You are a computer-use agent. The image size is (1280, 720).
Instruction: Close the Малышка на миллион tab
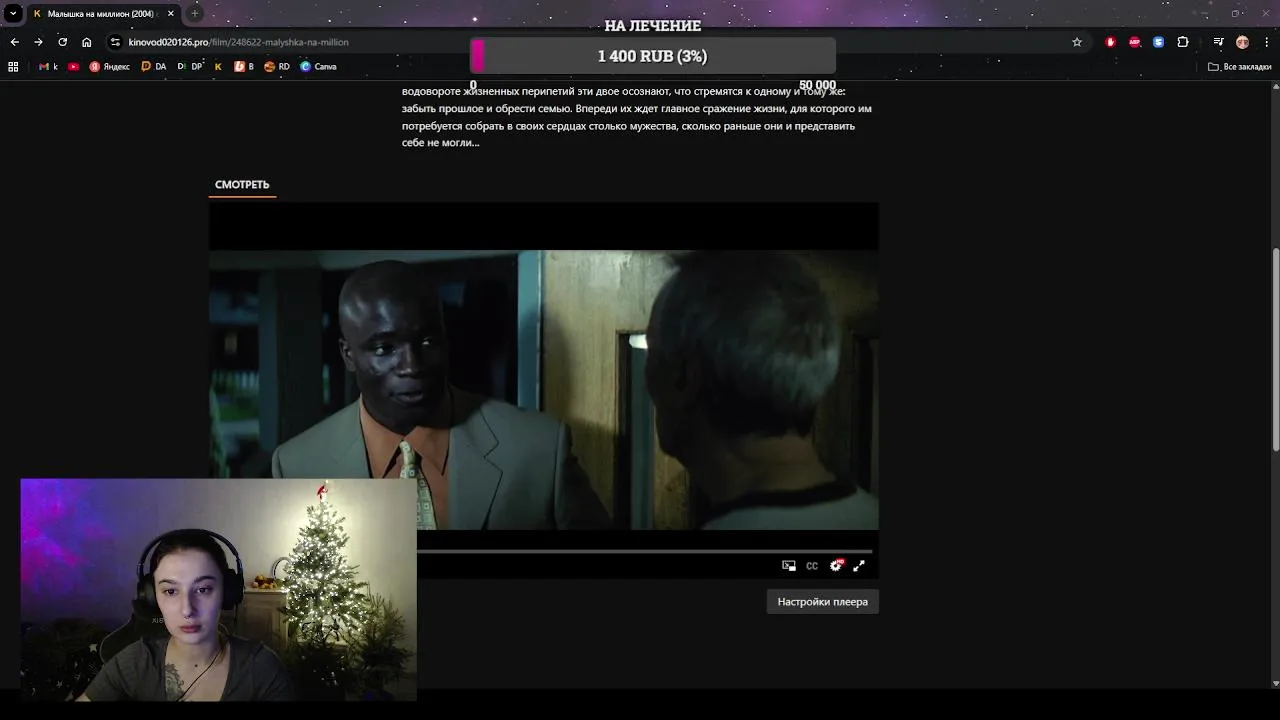click(171, 14)
